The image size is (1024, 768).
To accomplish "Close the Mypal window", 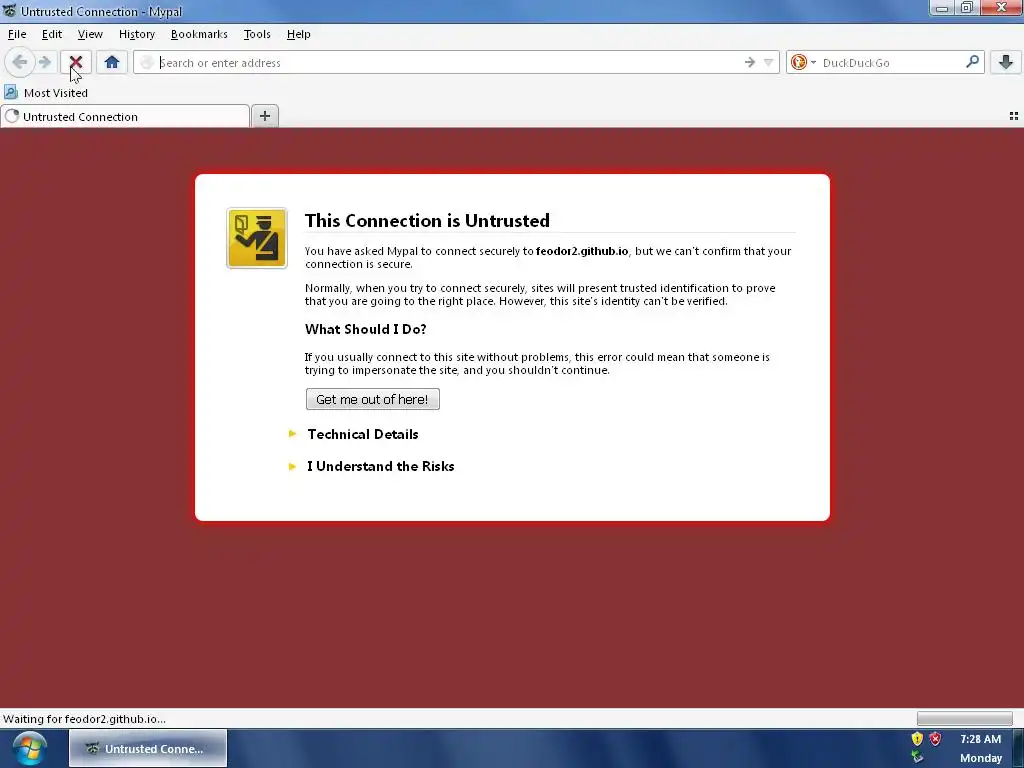I will [x=1001, y=8].
